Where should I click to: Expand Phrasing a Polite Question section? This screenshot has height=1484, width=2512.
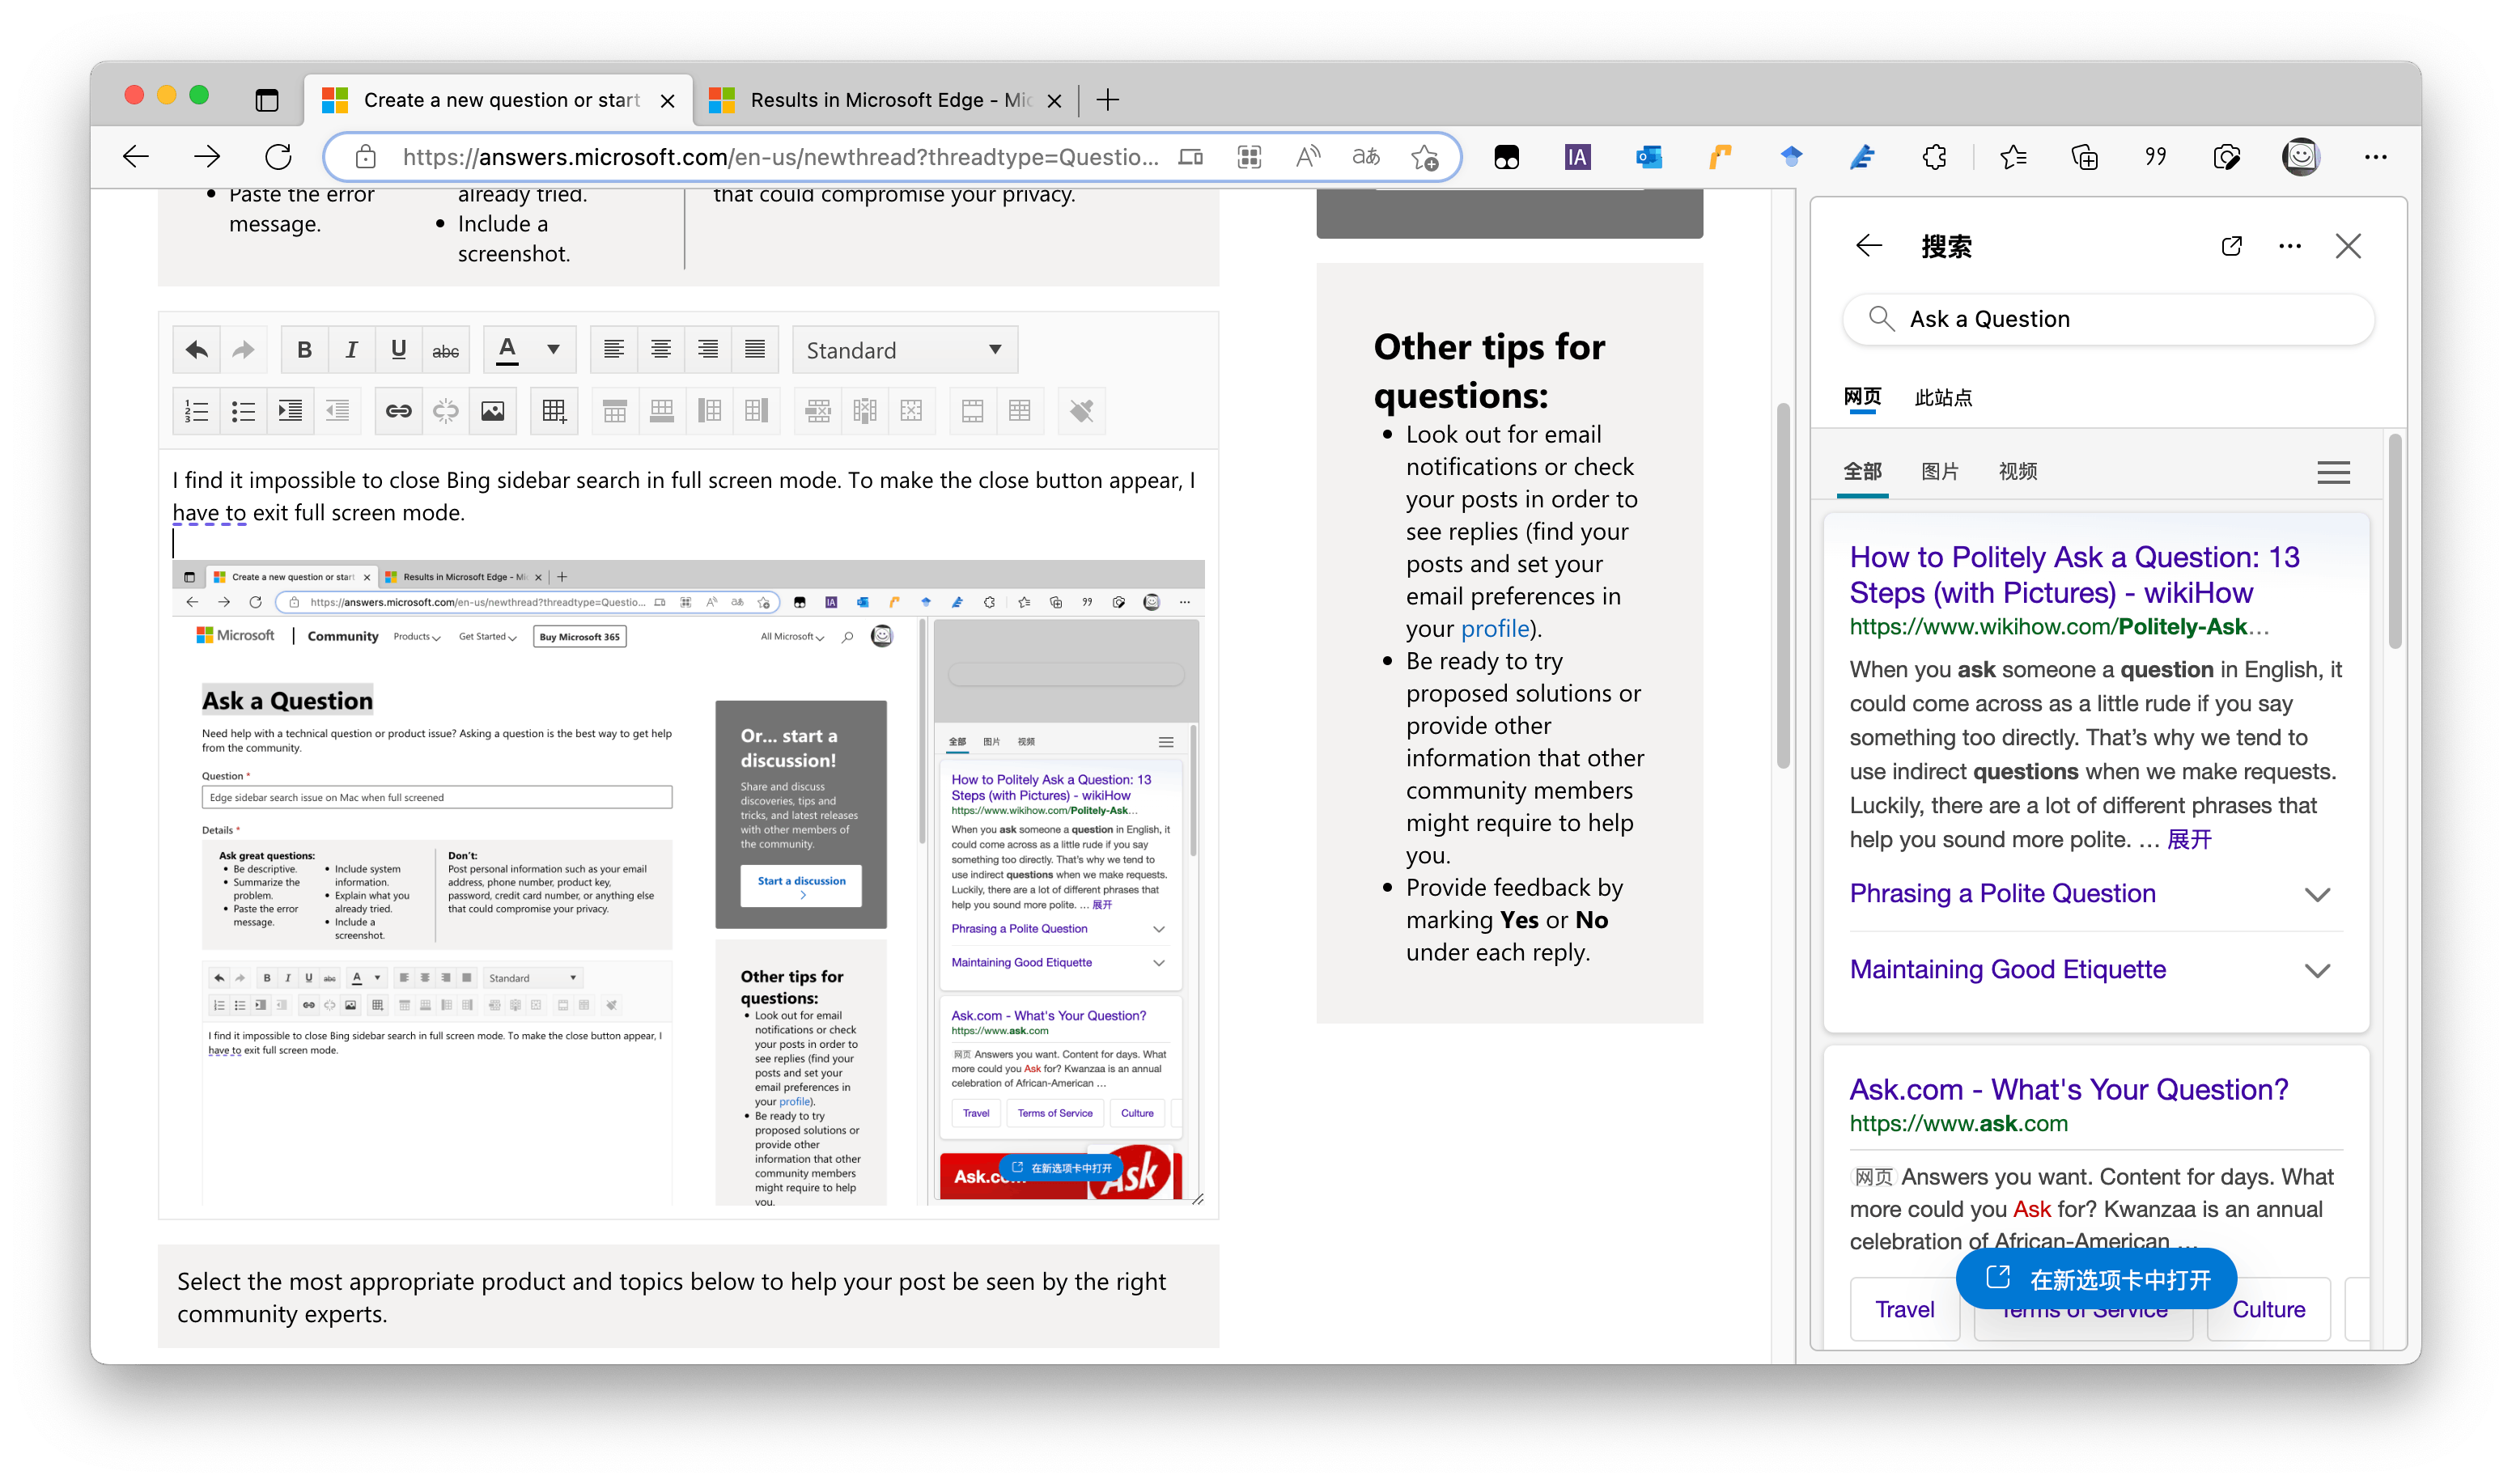2316,894
